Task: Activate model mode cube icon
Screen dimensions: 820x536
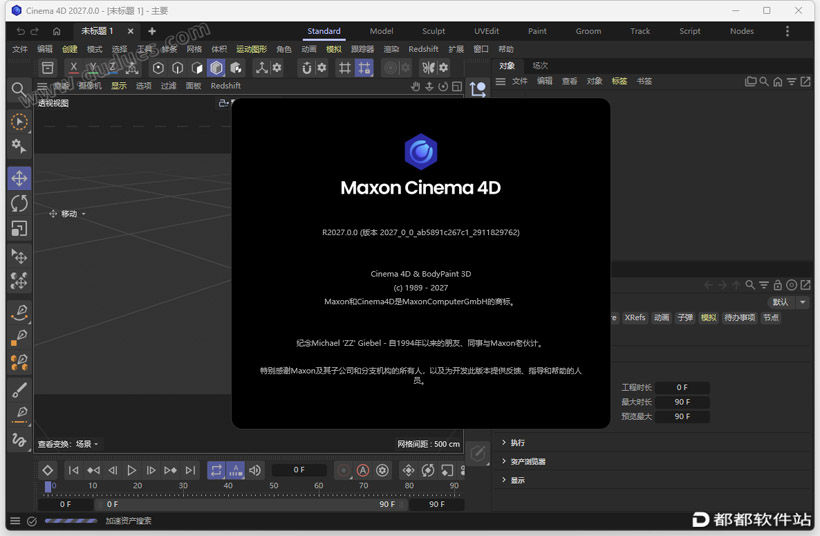Action: (216, 67)
